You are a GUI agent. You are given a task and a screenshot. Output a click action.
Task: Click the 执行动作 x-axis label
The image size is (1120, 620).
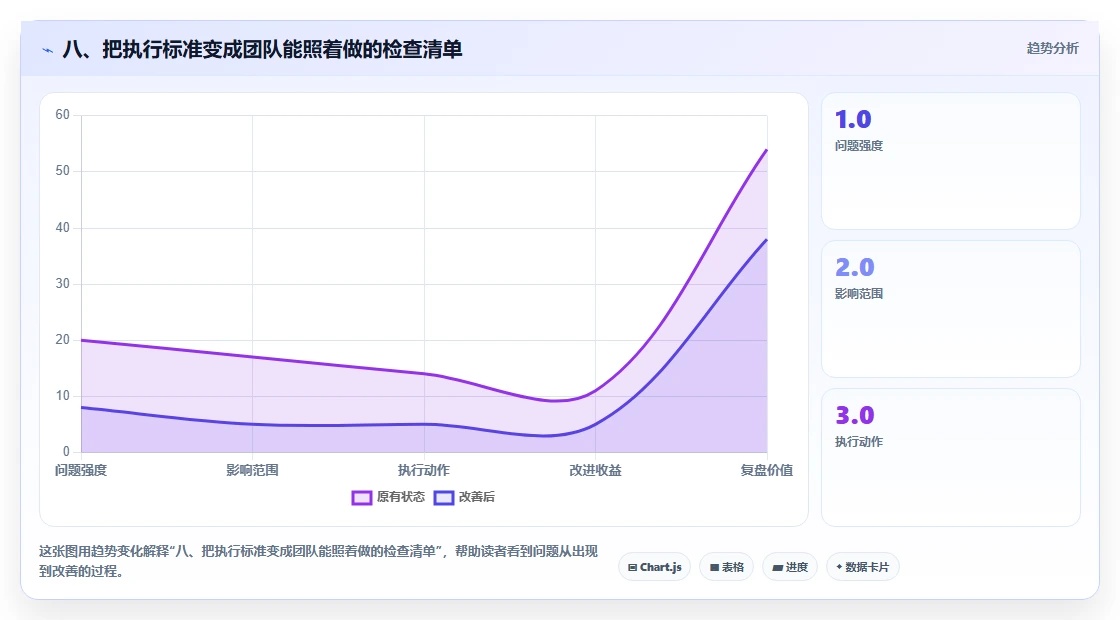point(424,470)
